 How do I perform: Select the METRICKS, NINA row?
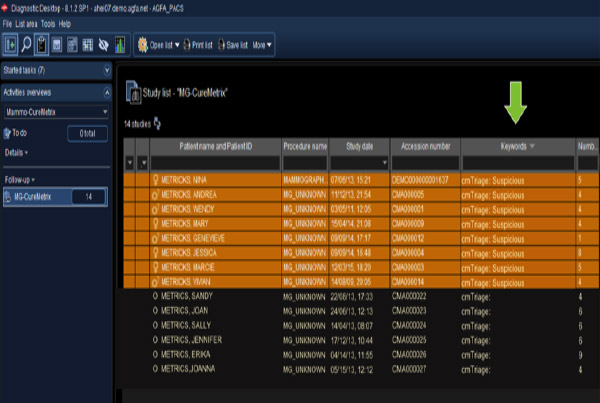click(361, 180)
